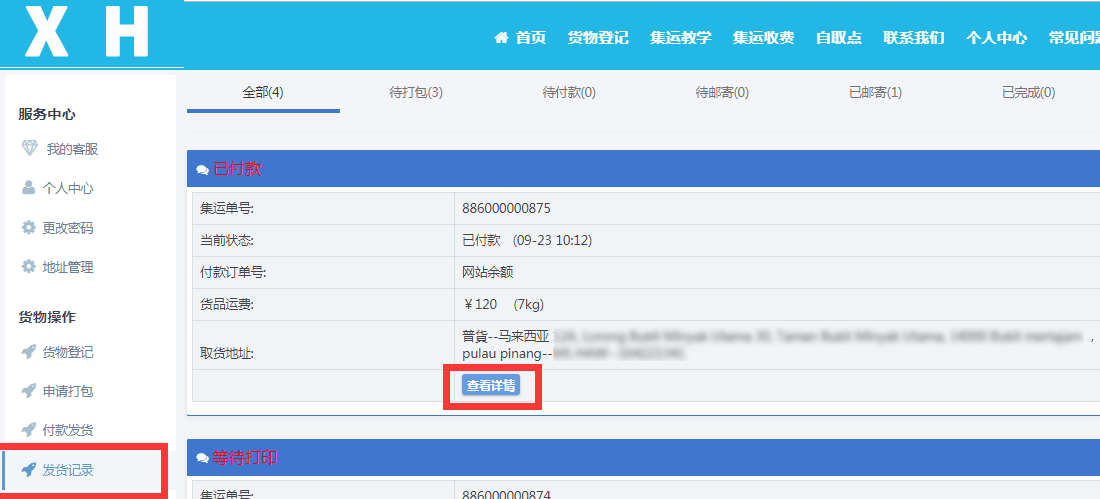Go to 自取点 in the navigation bar

838,38
